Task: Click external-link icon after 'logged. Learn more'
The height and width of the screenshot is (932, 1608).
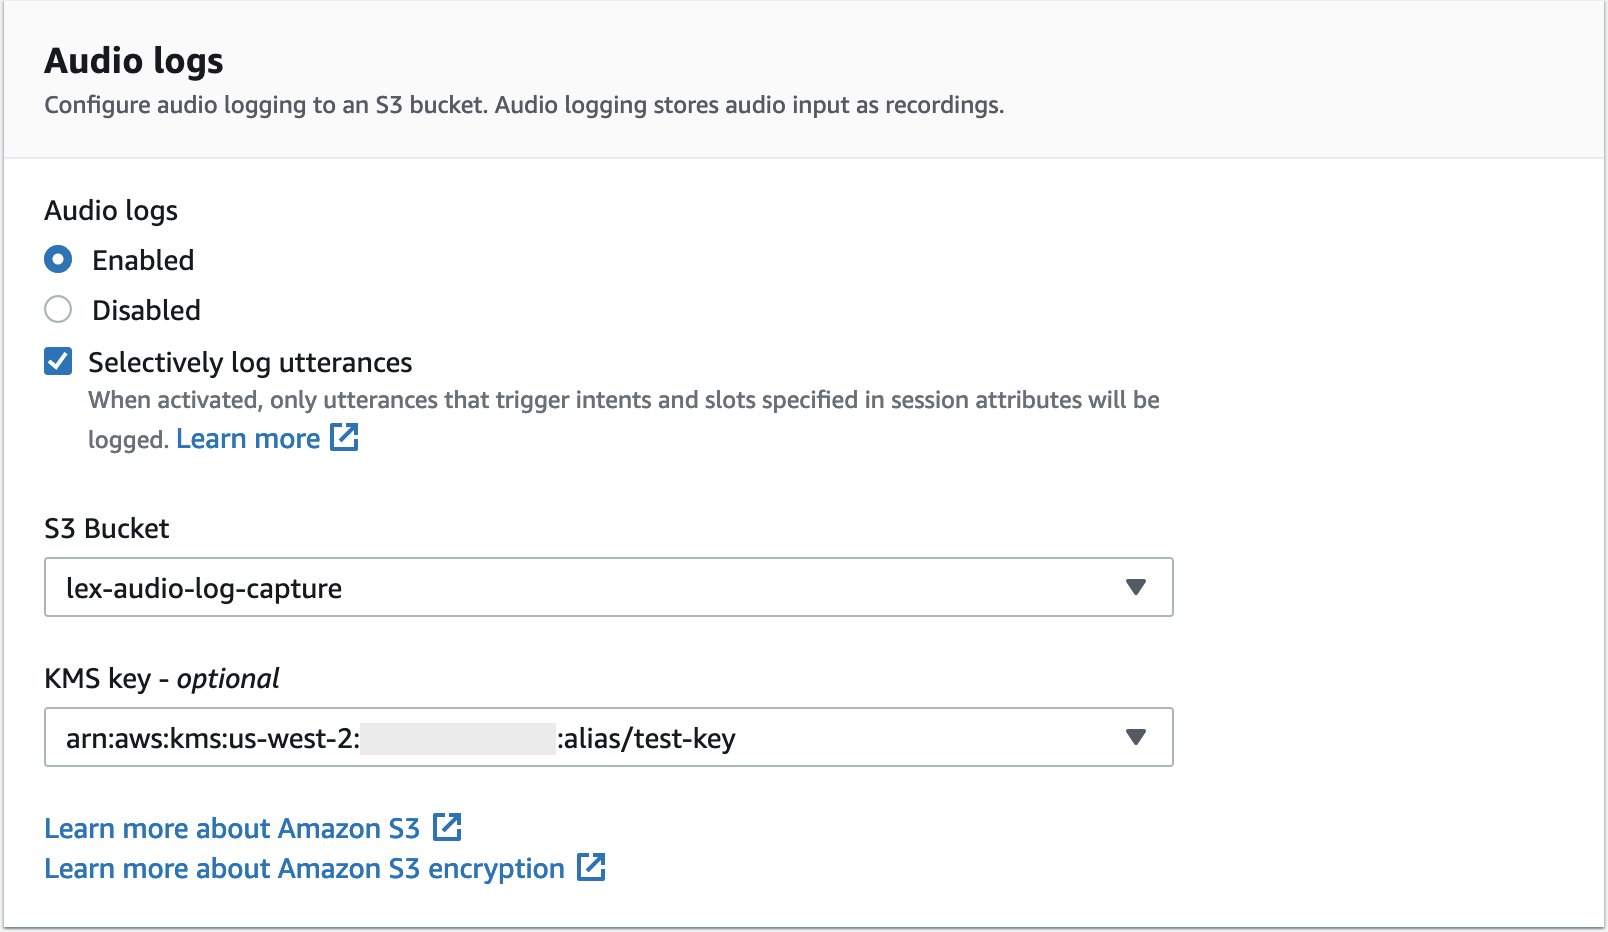Action: (344, 437)
